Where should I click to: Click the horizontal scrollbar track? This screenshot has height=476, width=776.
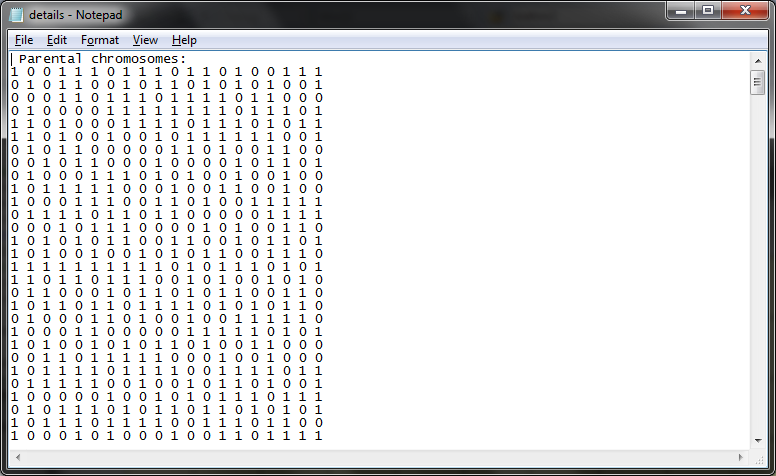click(379, 457)
